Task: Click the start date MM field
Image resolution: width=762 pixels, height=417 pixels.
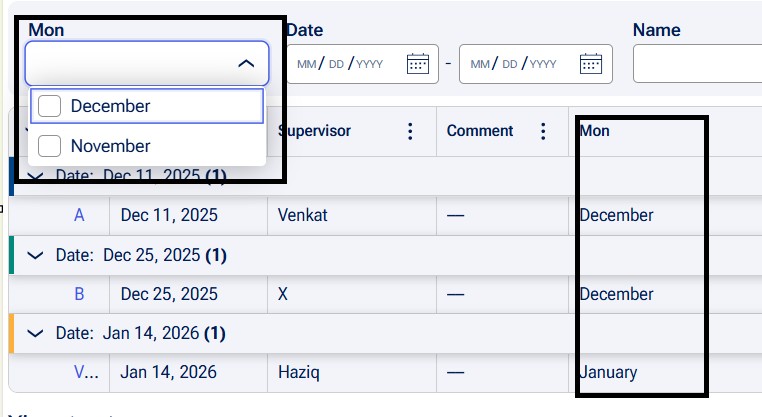Action: [x=306, y=64]
